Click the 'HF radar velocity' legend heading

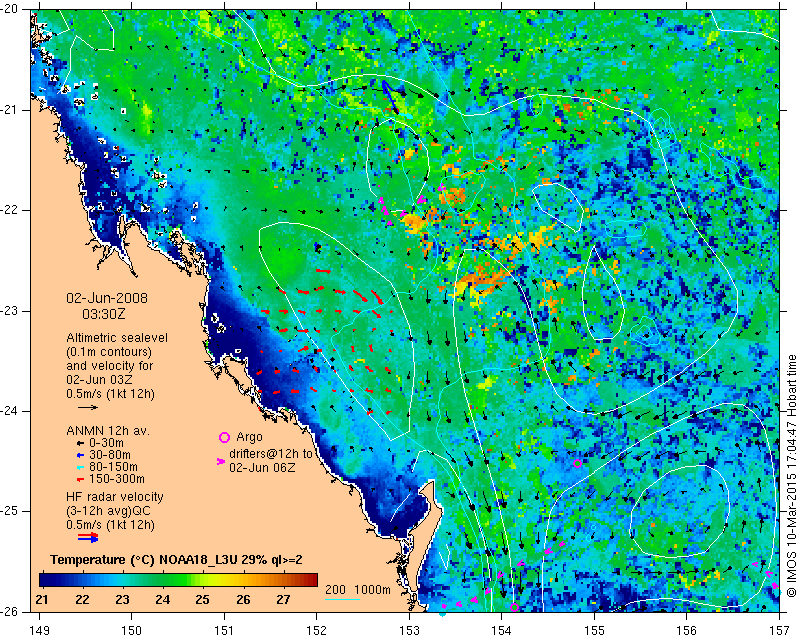[x=115, y=497]
